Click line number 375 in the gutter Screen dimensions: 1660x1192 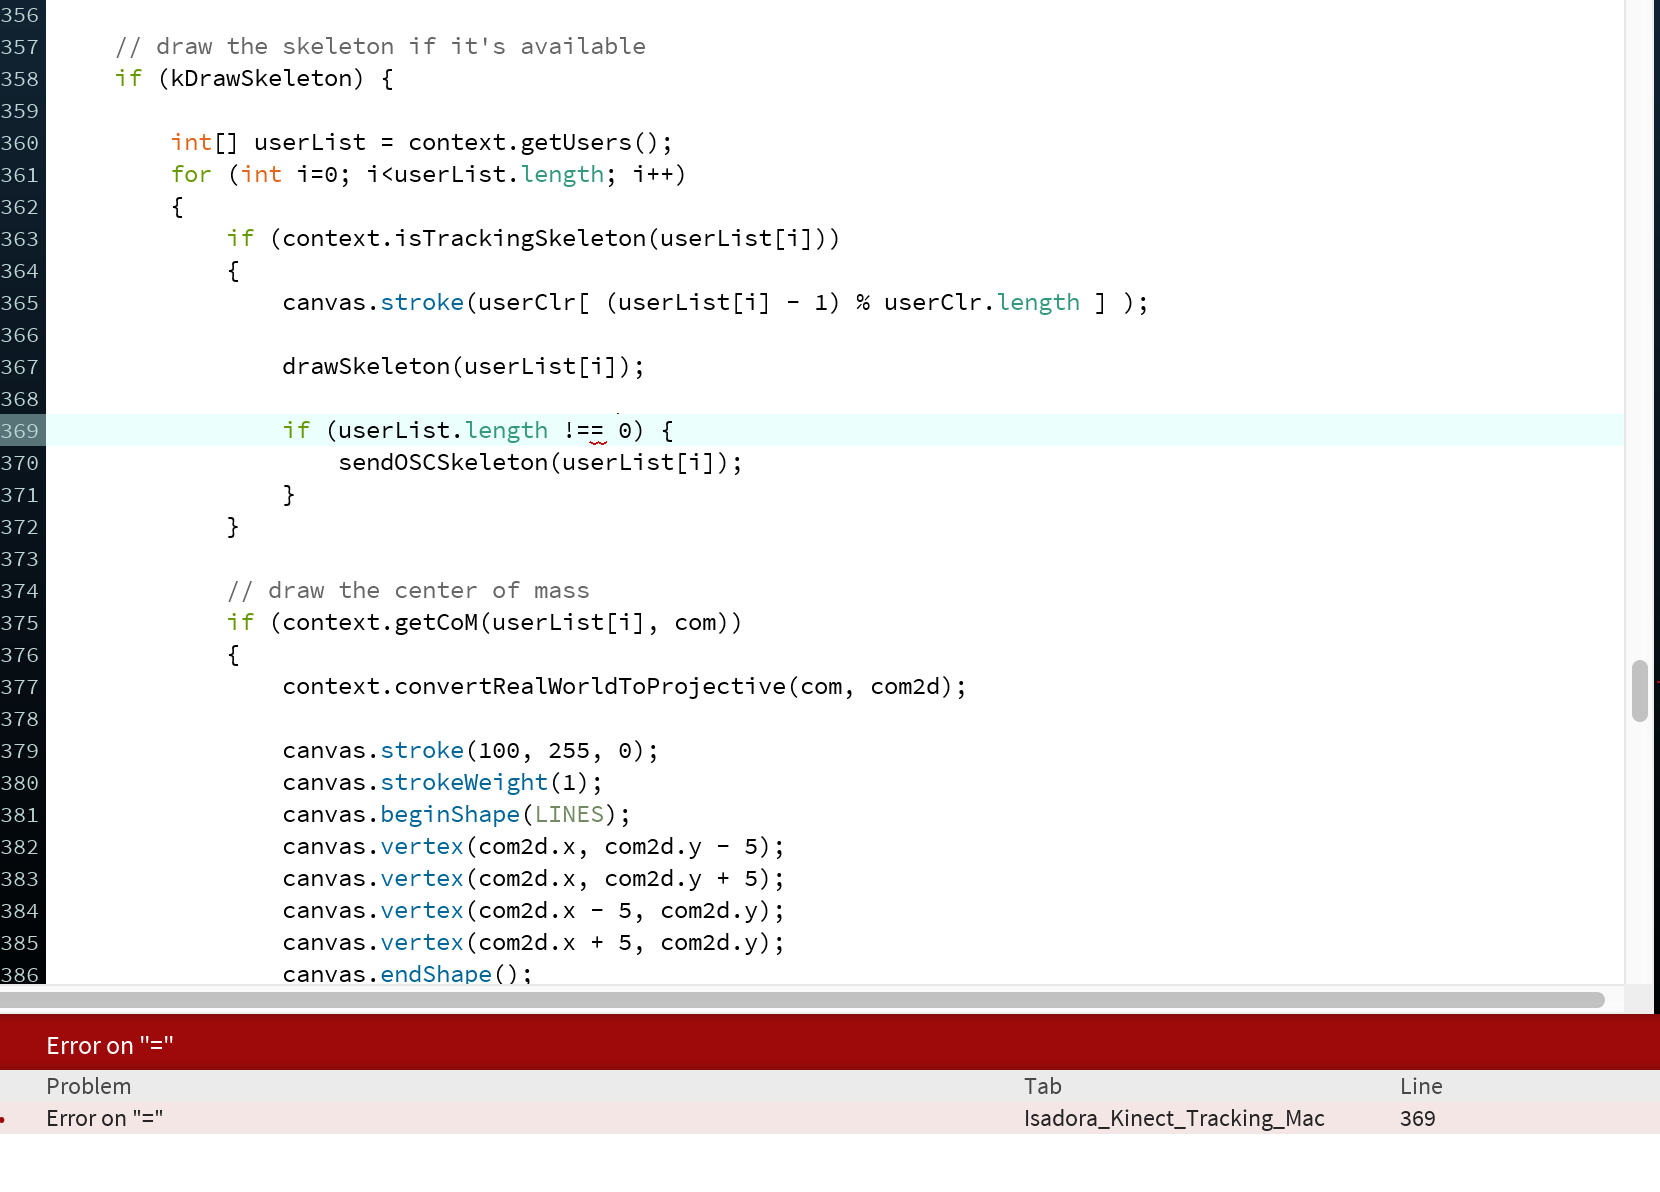(x=20, y=623)
